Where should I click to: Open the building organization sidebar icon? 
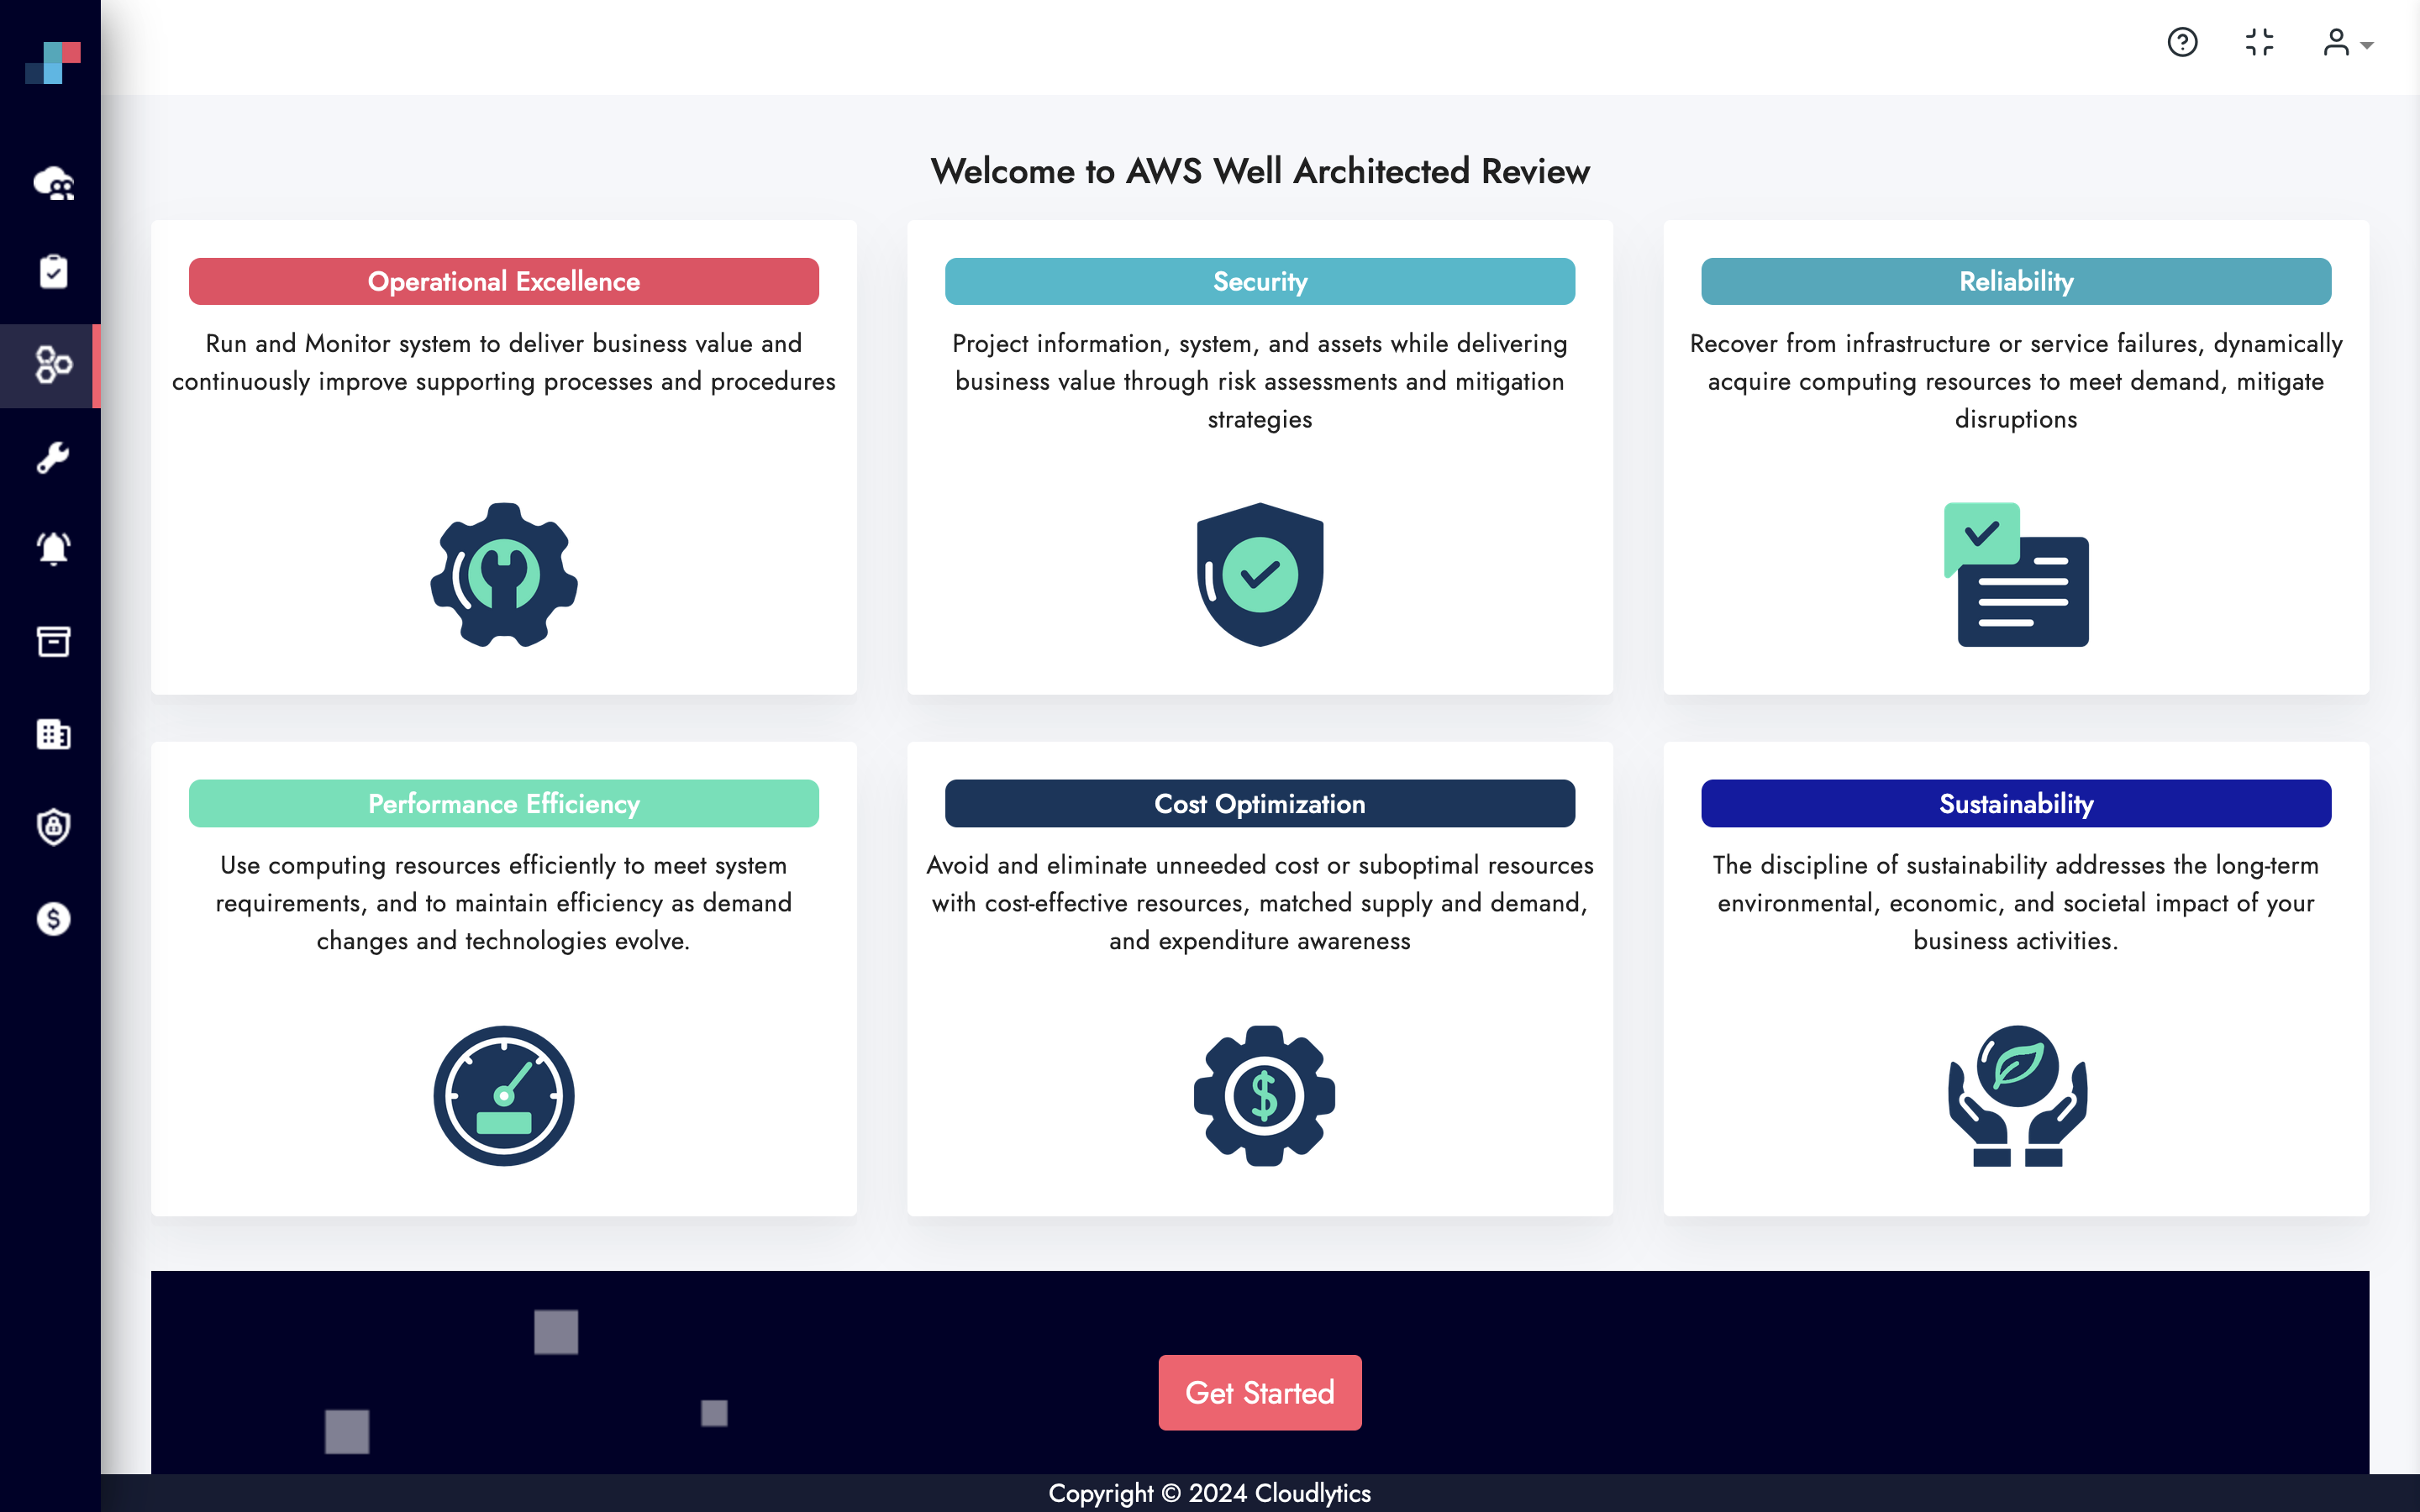(x=53, y=734)
